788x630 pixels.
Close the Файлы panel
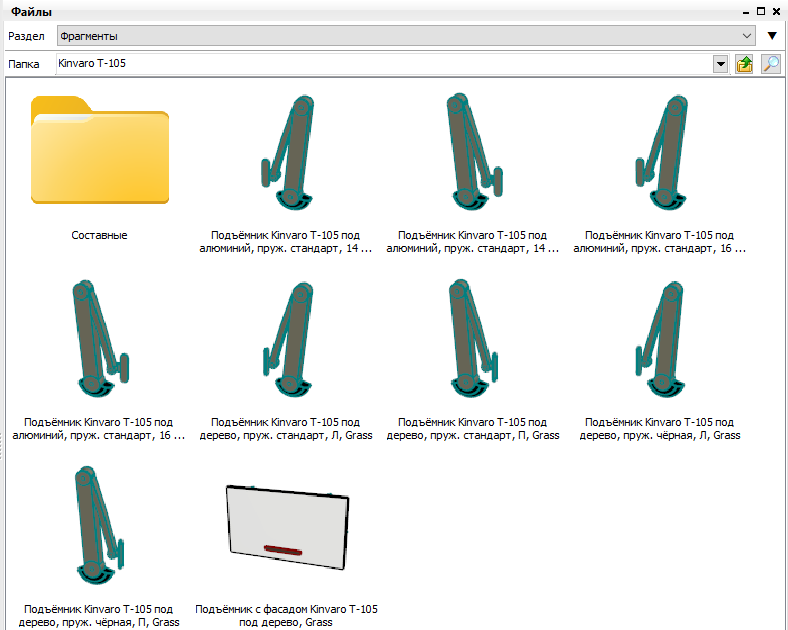pyautogui.click(x=776, y=11)
